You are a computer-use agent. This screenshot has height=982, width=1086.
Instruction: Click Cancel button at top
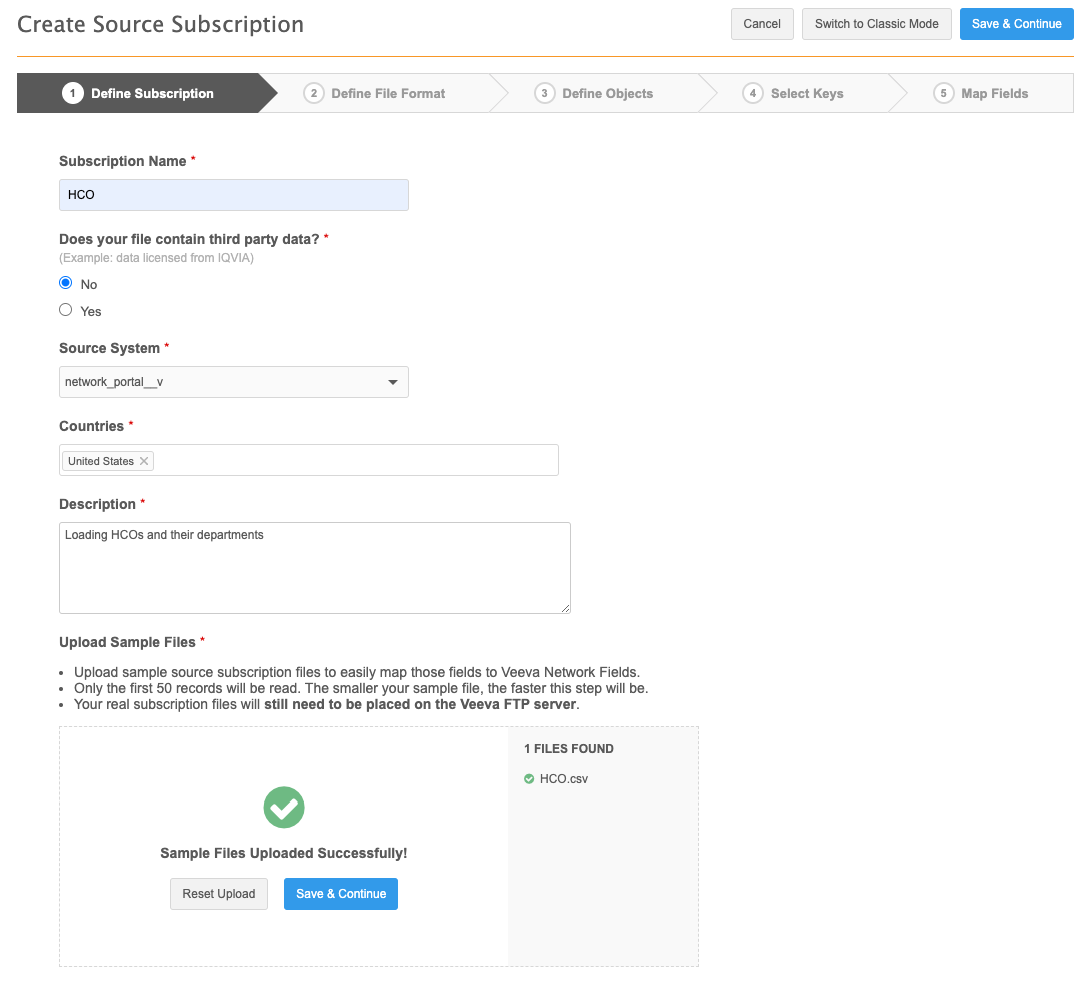[762, 24]
